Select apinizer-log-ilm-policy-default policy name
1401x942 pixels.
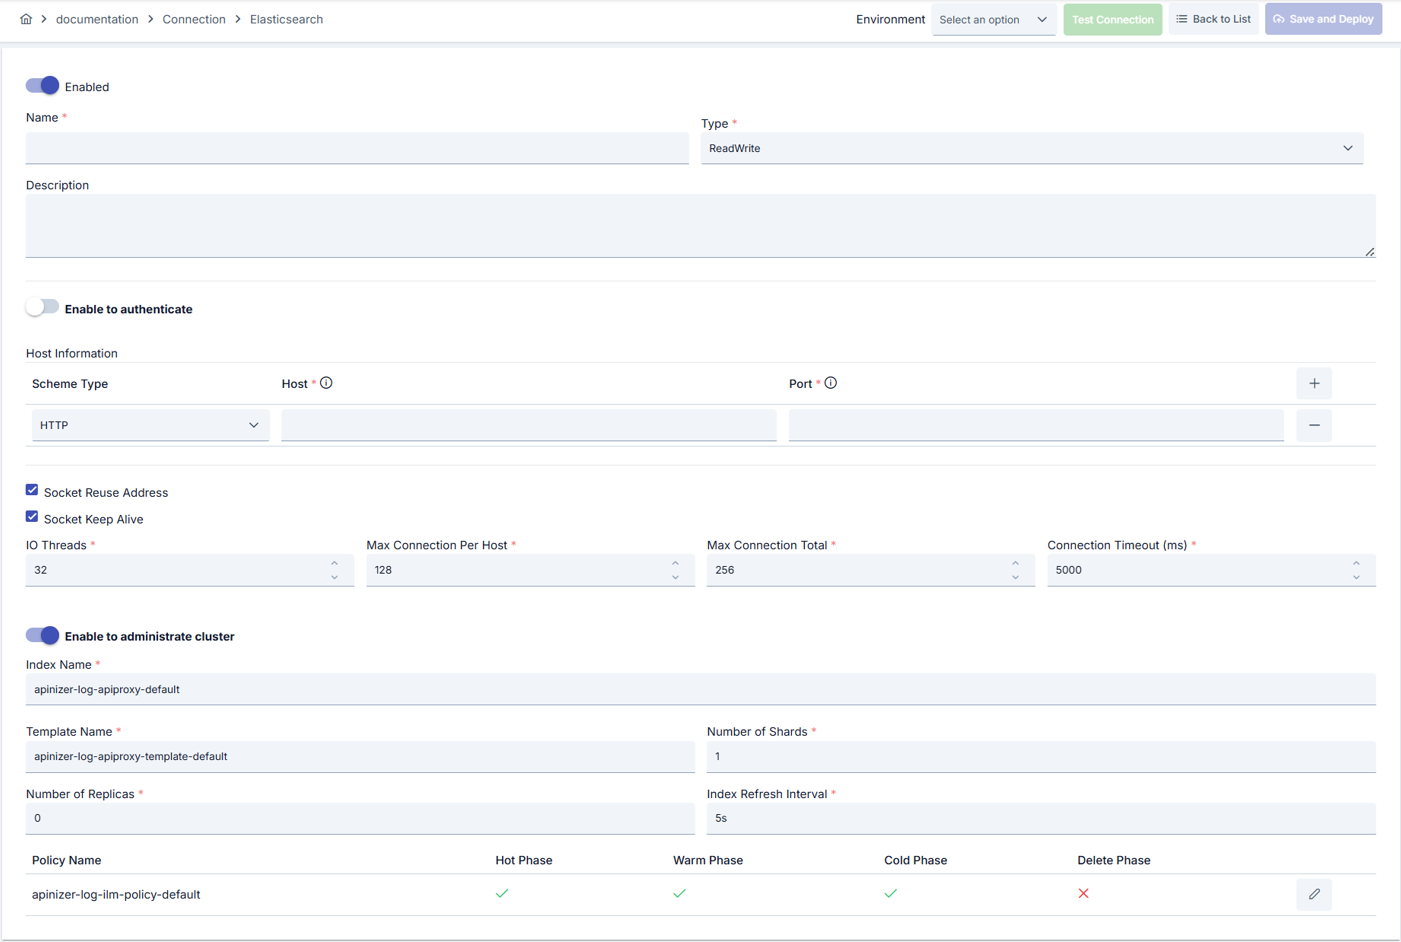tap(116, 894)
